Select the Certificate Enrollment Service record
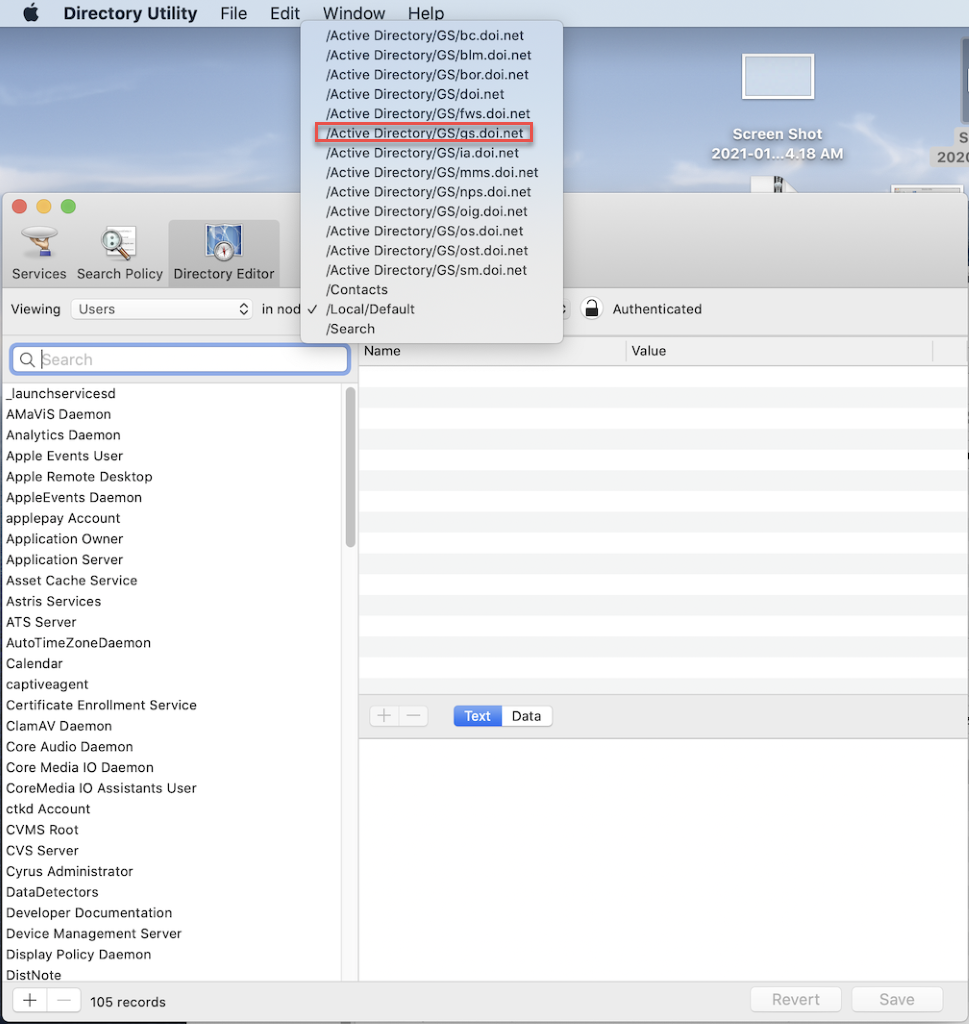 click(172, 705)
